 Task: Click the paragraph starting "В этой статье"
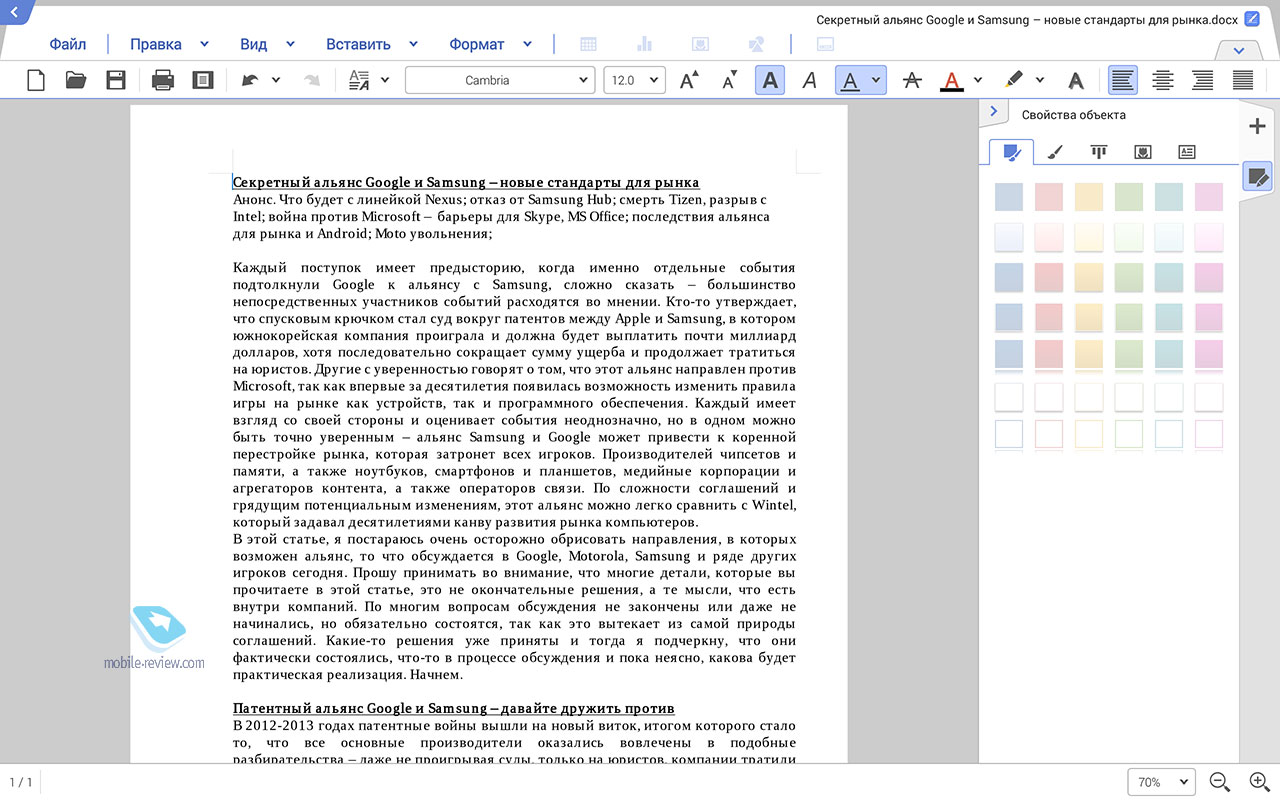(514, 607)
